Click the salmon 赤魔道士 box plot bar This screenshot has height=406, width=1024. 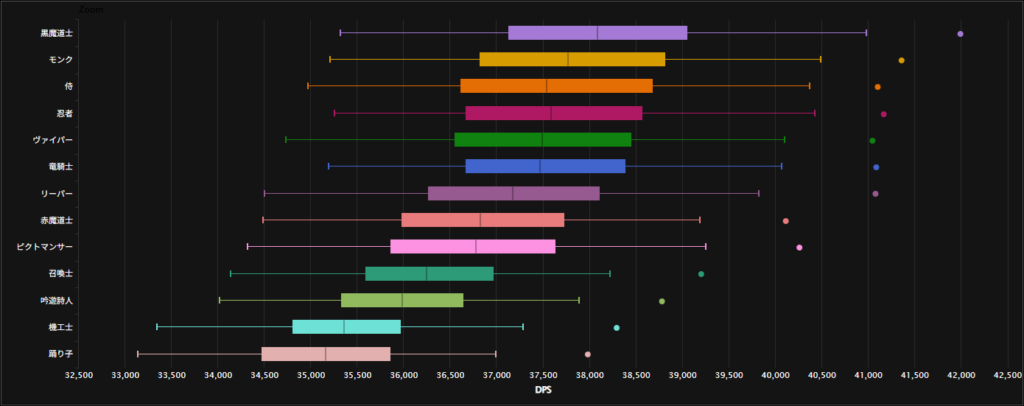tap(482, 220)
